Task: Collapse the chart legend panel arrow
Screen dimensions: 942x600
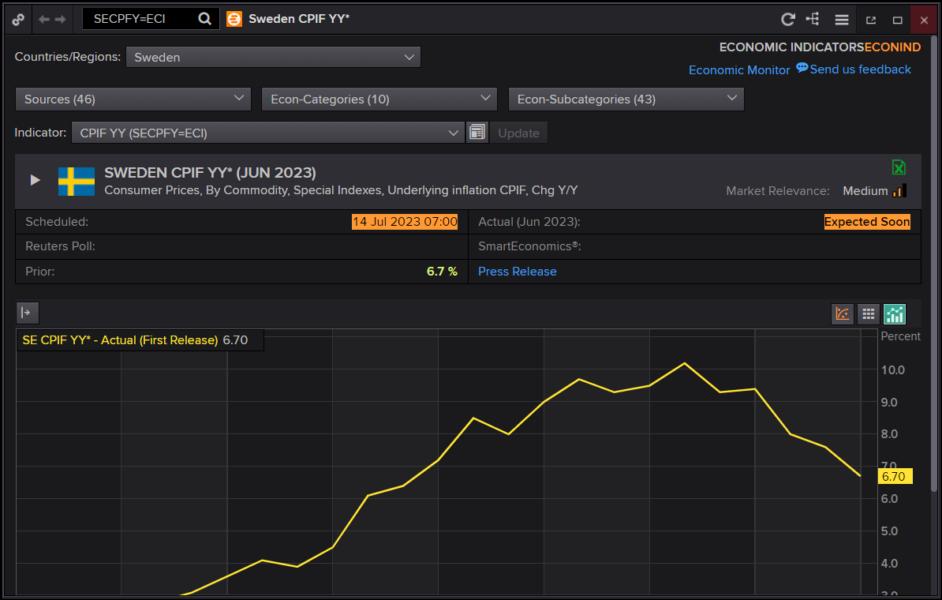Action: (26, 313)
